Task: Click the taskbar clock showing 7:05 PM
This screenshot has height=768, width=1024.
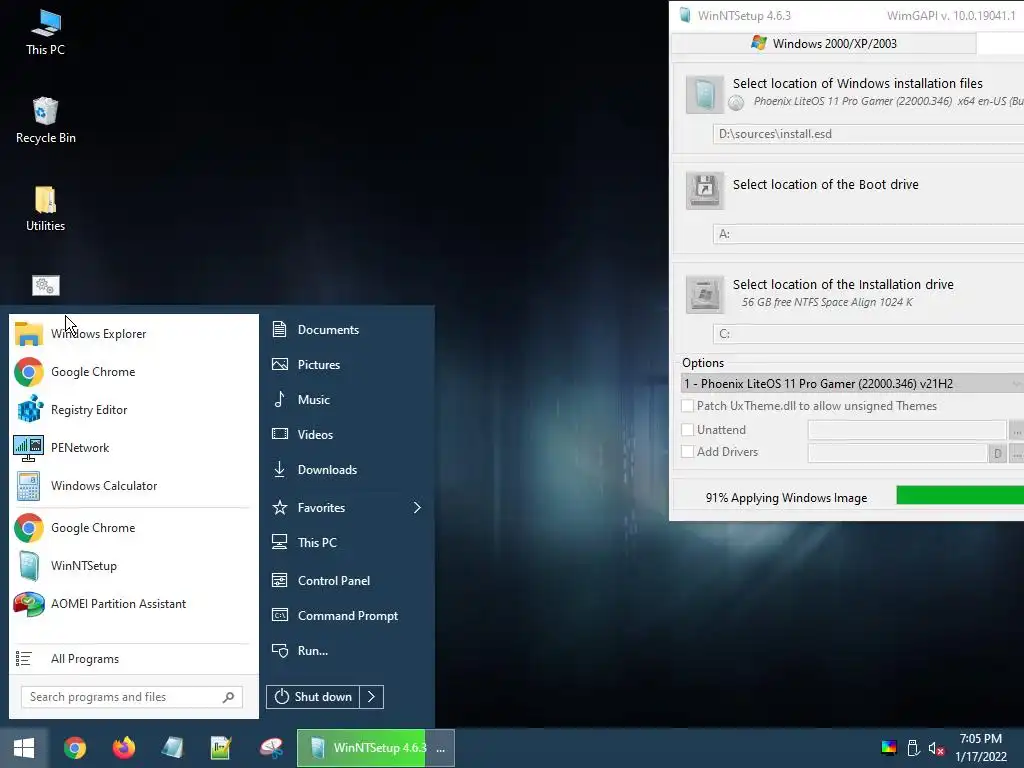Action: (980, 748)
